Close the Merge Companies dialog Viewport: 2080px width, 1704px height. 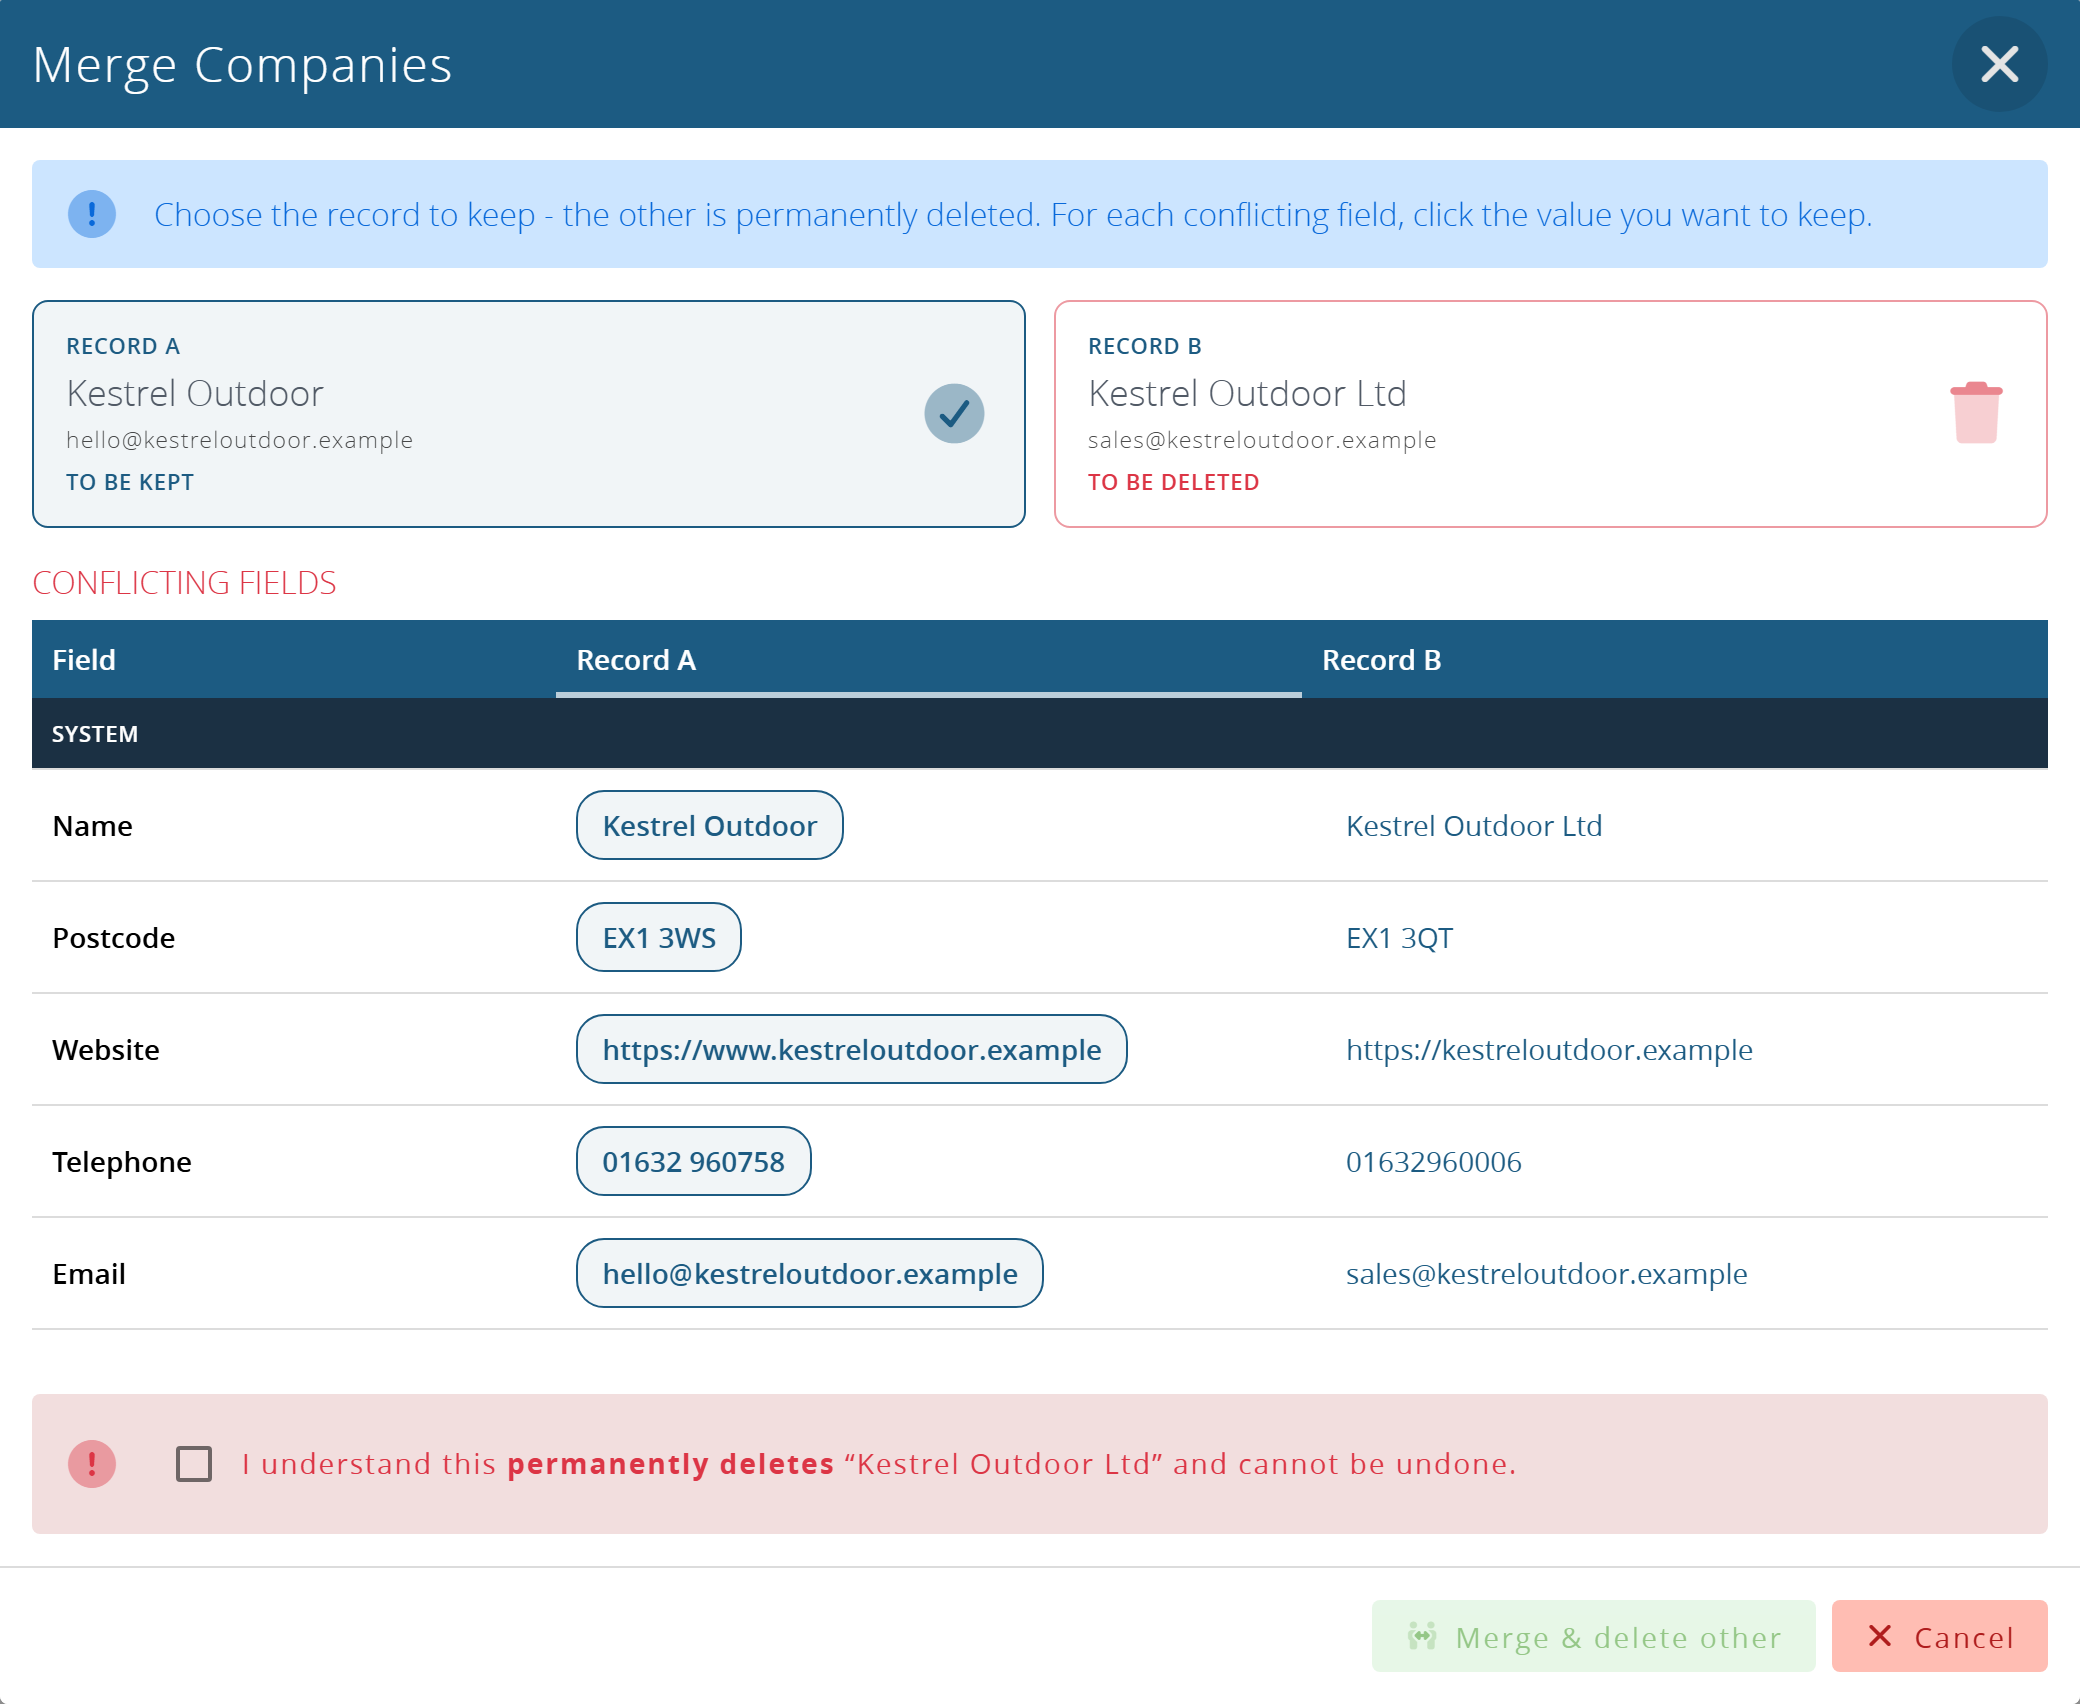1999,64
